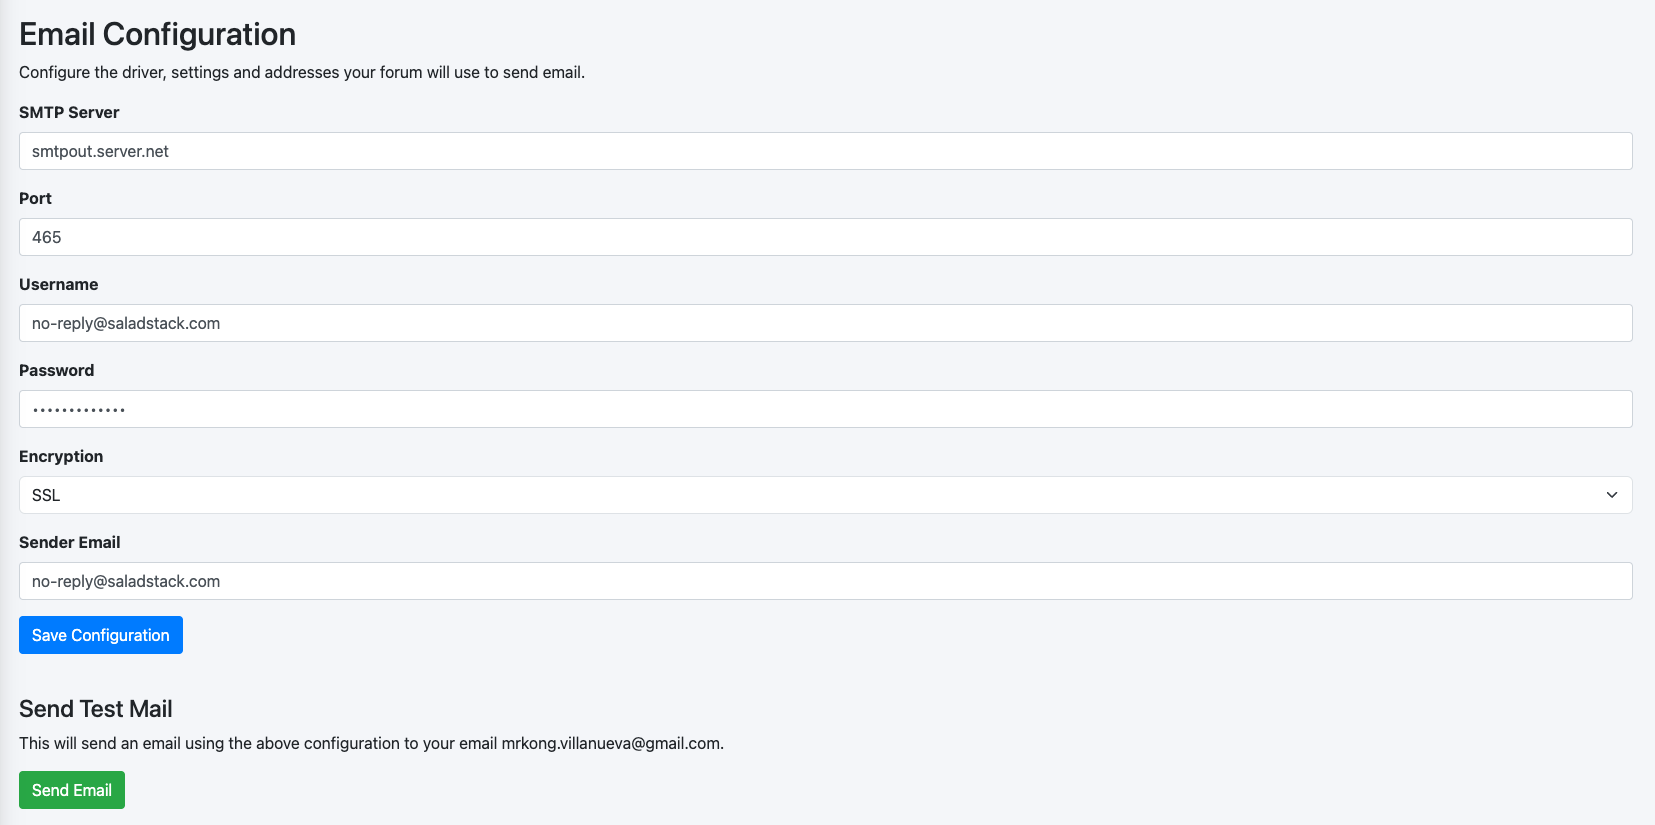Click the "Sender Email" field label

point(70,542)
